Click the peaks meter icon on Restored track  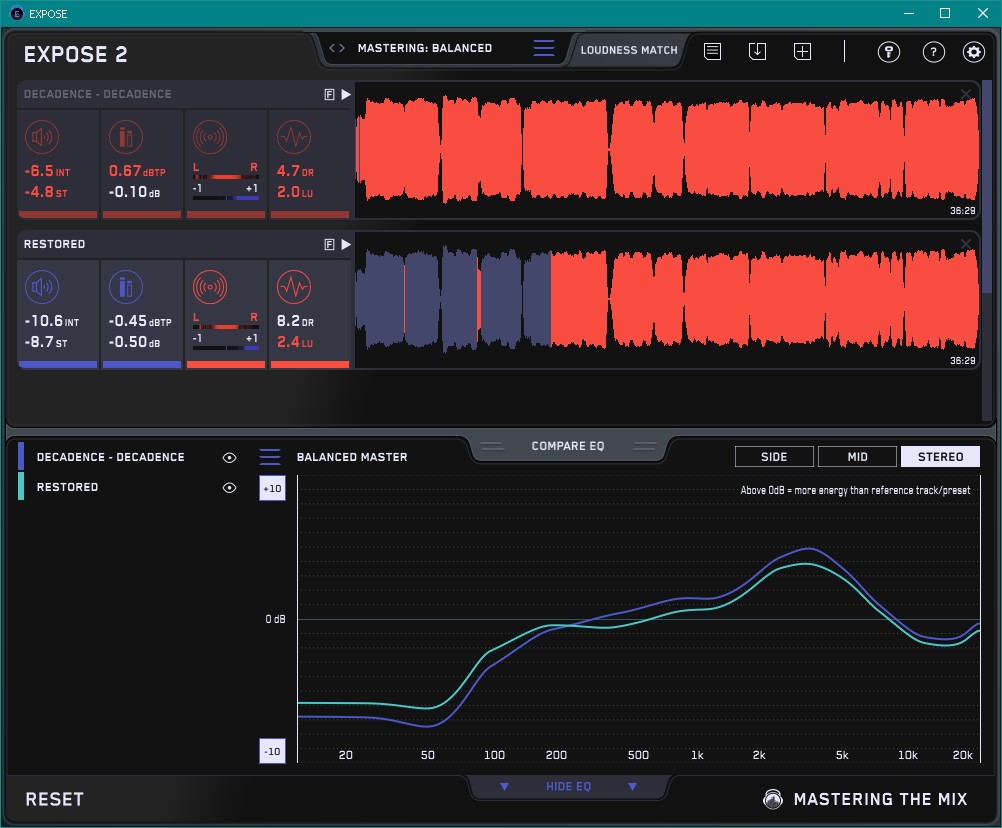coord(126,287)
